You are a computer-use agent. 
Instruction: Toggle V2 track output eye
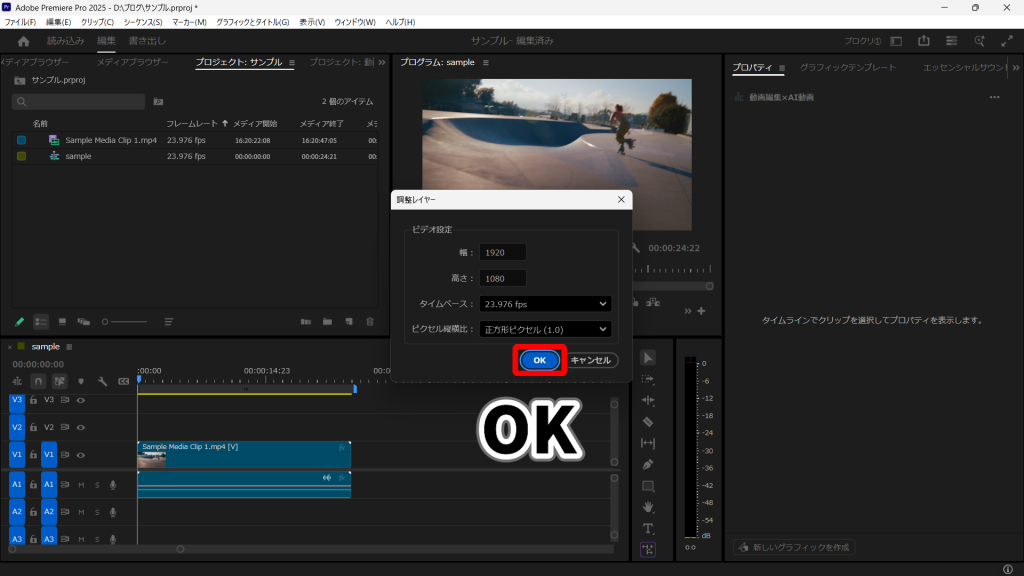coord(81,427)
